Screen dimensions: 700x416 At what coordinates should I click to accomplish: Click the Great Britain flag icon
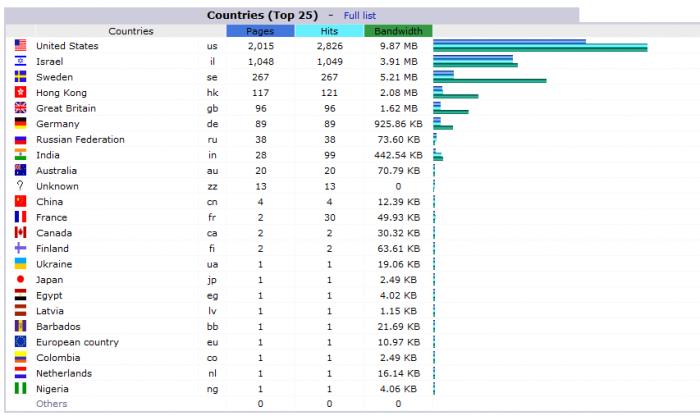pyautogui.click(x=21, y=108)
